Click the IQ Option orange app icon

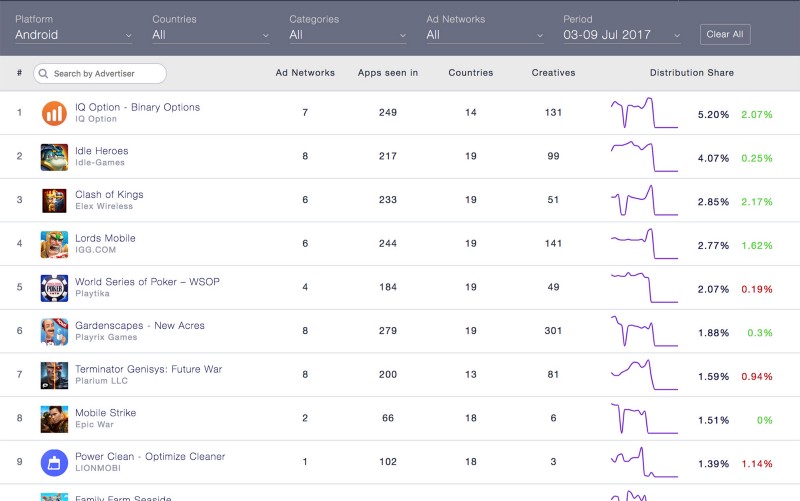[x=54, y=113]
